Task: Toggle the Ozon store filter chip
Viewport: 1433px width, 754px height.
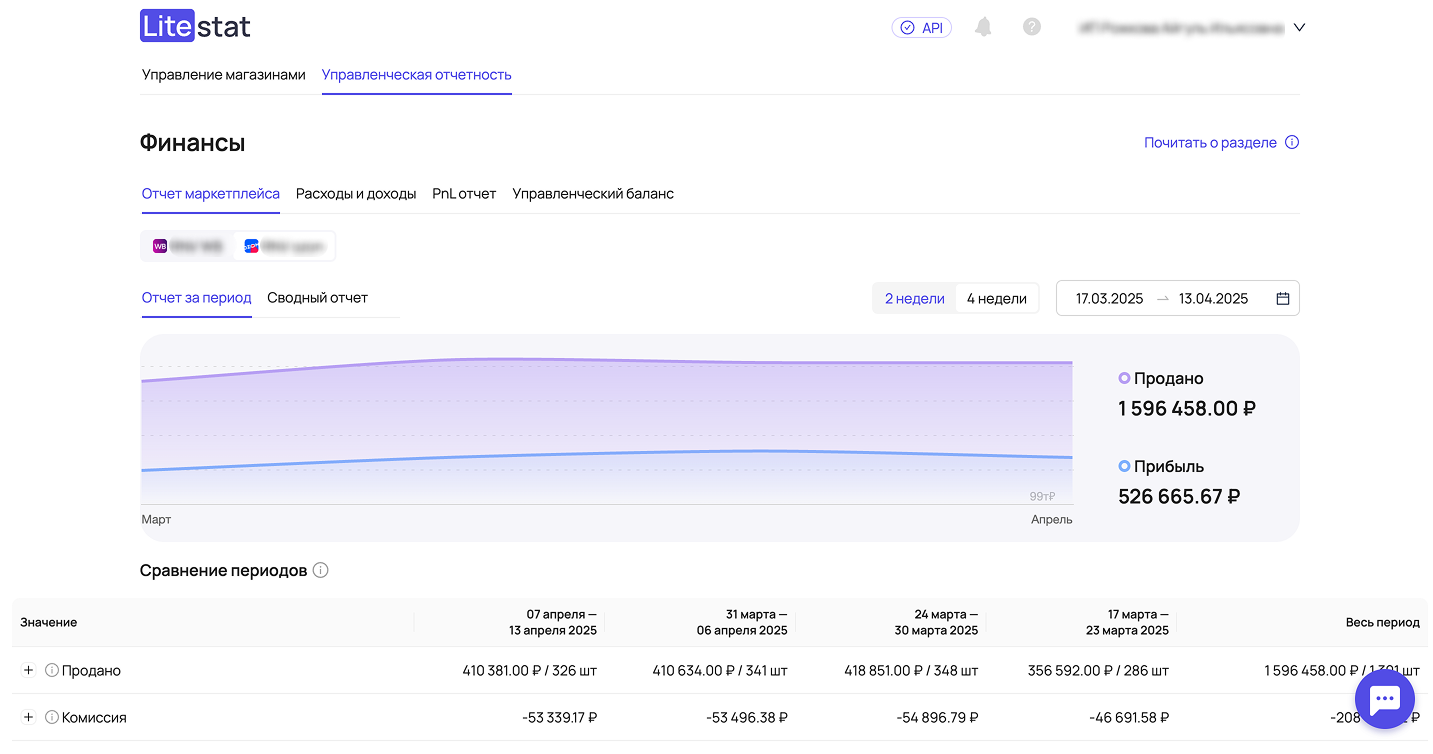Action: 283,246
